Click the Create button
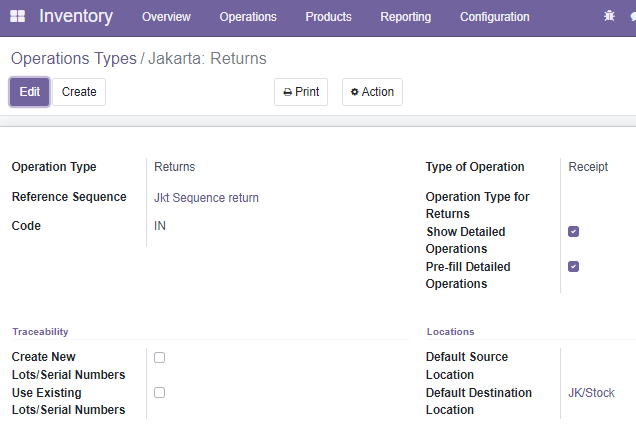The height and width of the screenshot is (435, 636). pyautogui.click(x=79, y=92)
